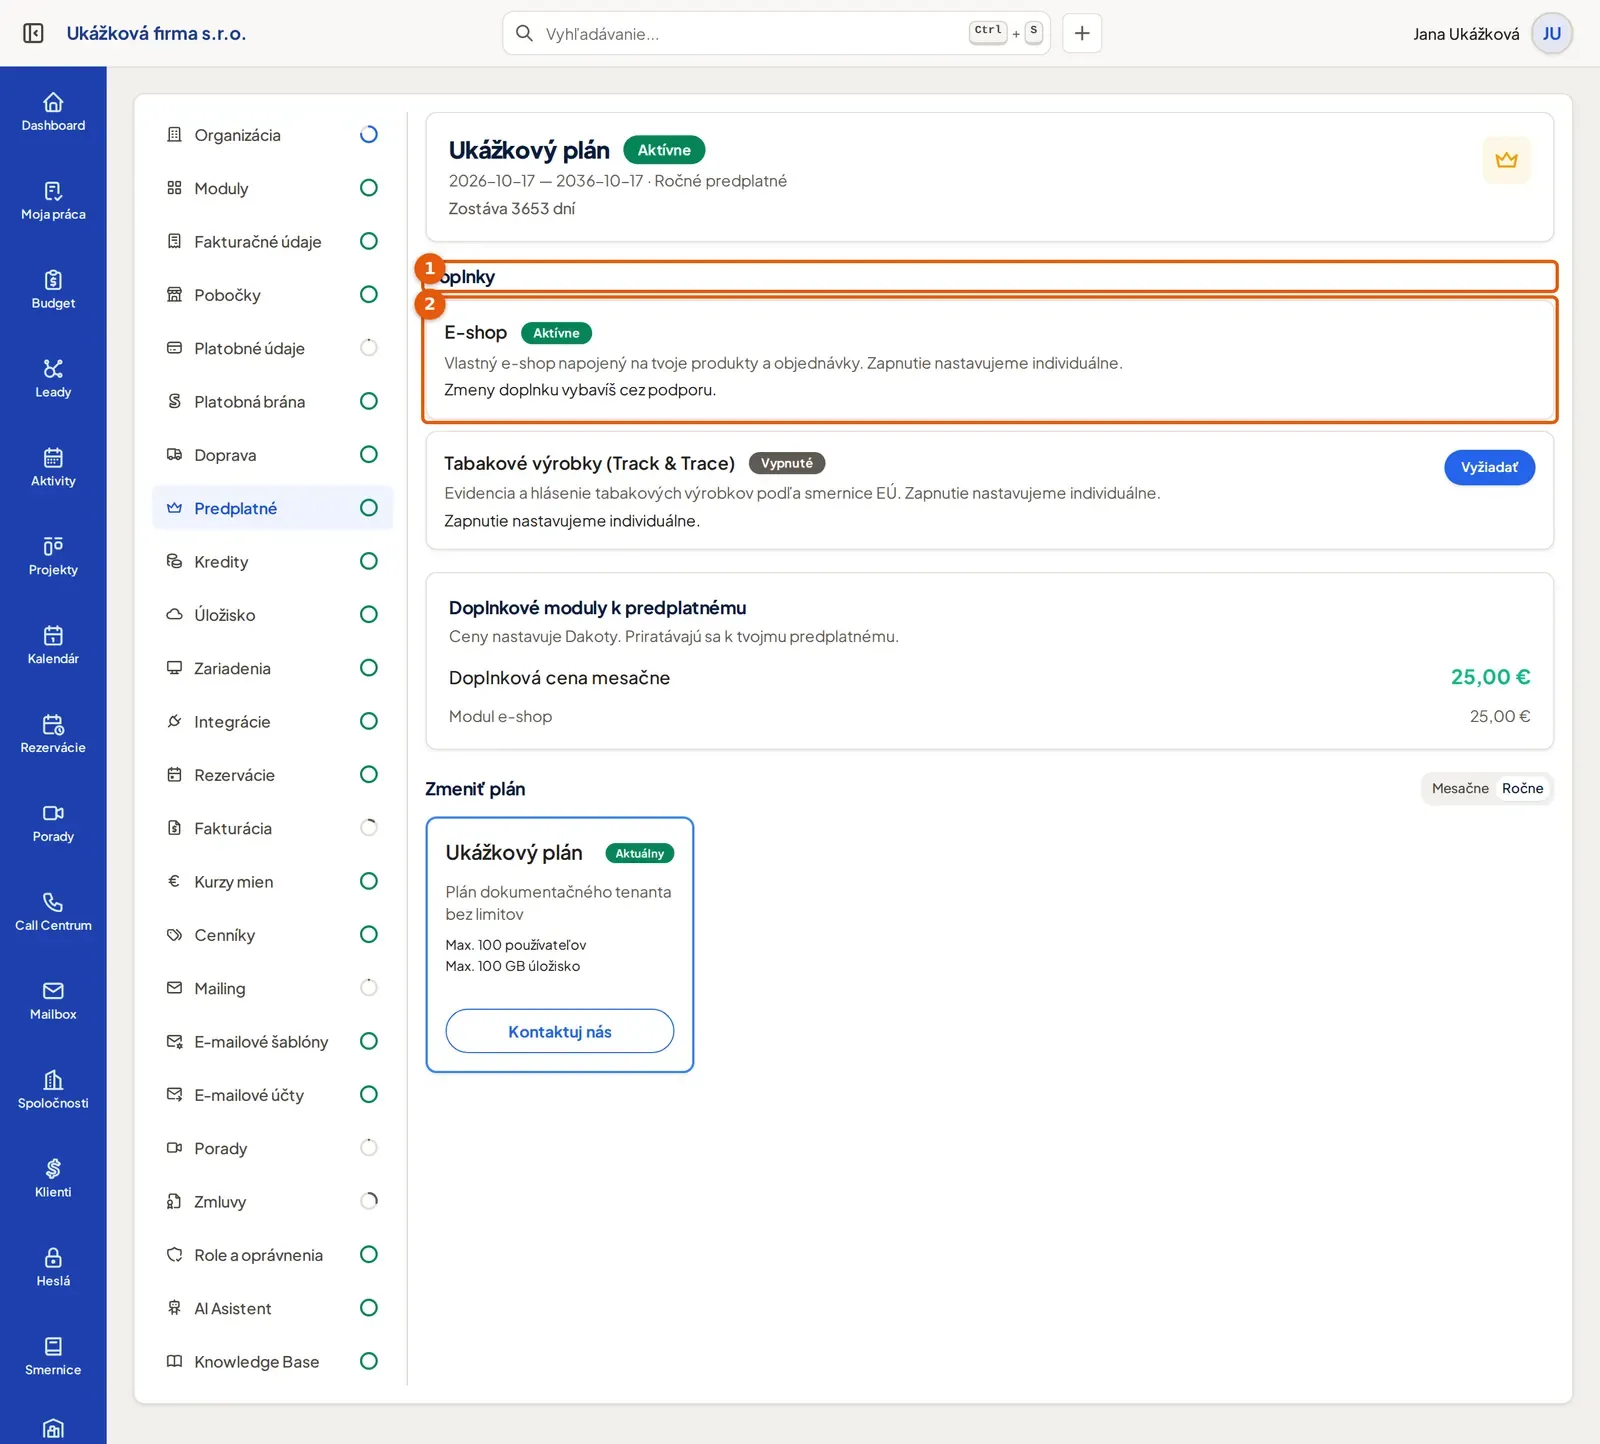Open Rezervácie in the blue sidebar
This screenshot has width=1600, height=1444.
(x=53, y=735)
